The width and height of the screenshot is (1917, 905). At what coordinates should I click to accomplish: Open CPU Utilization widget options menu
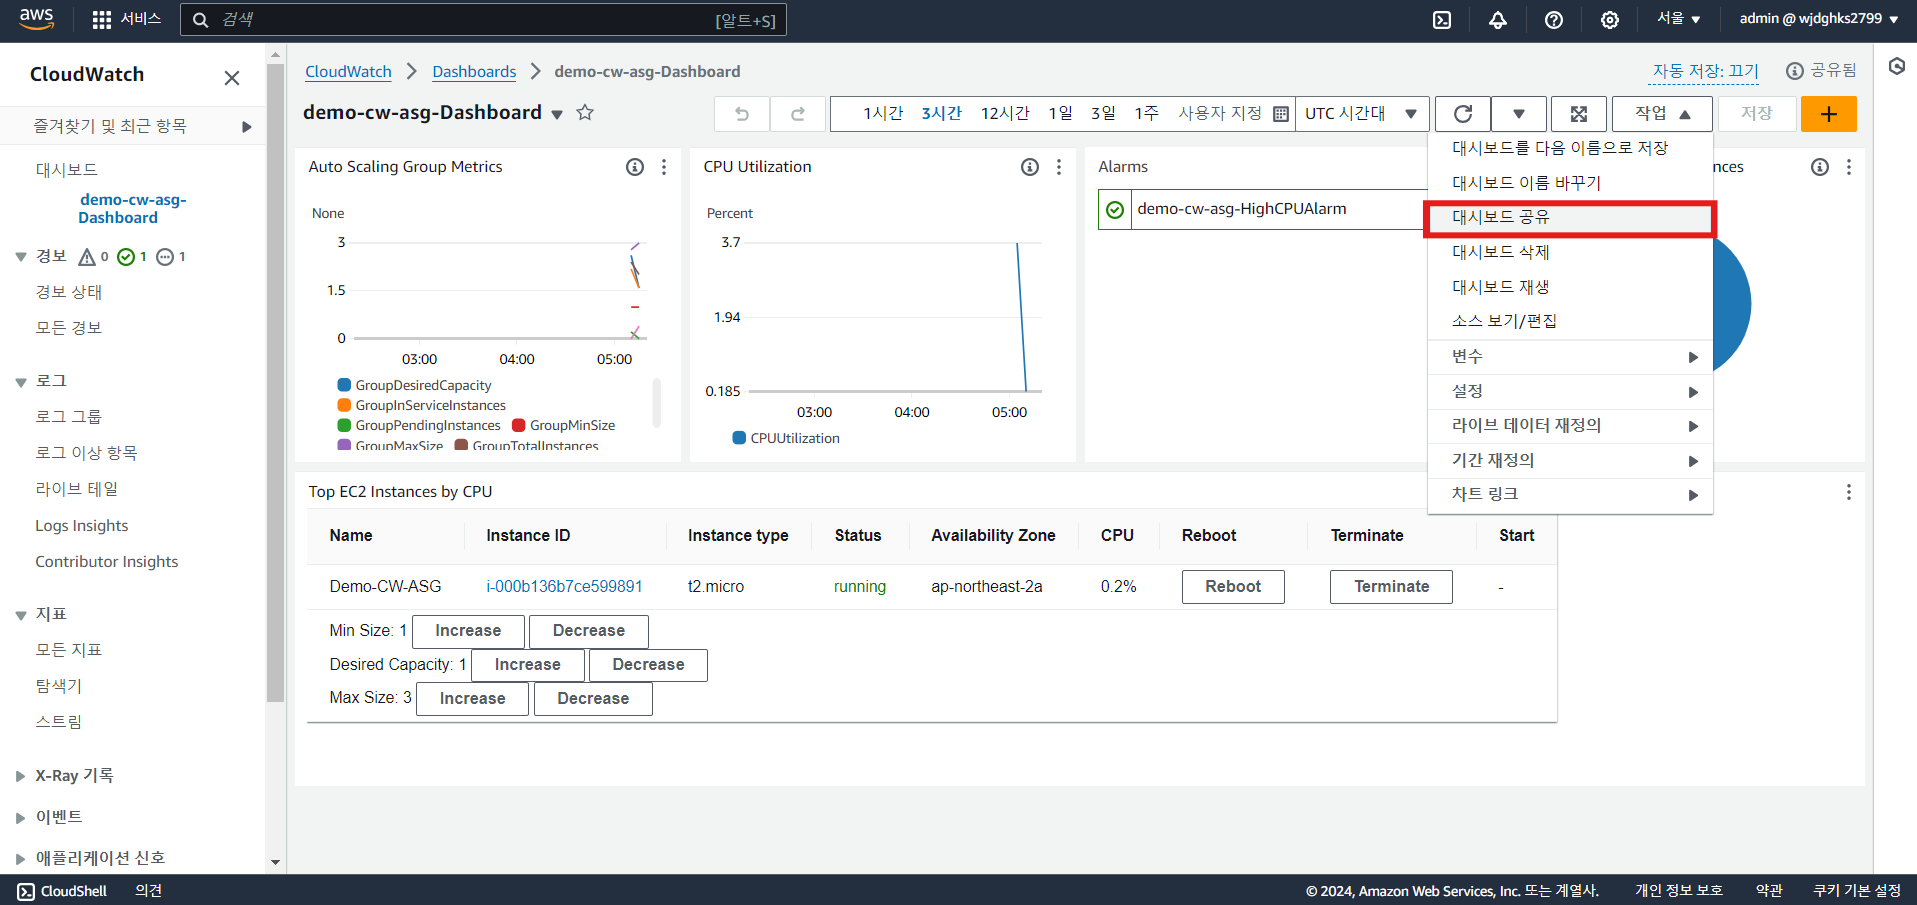[x=1059, y=167]
